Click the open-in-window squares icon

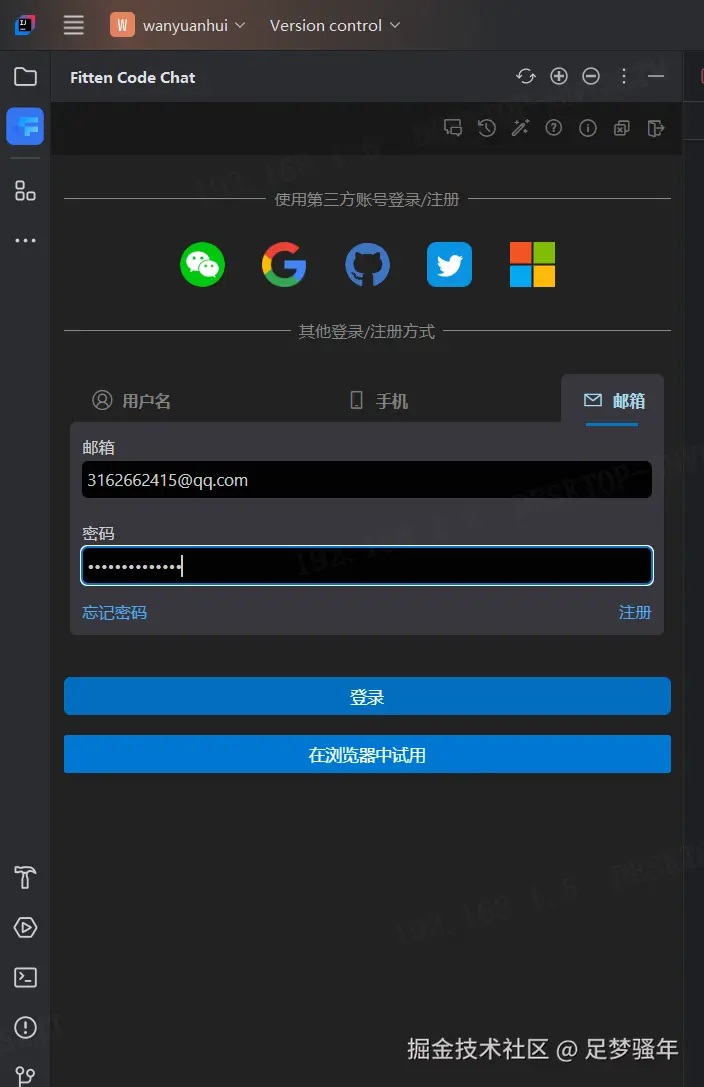click(622, 128)
